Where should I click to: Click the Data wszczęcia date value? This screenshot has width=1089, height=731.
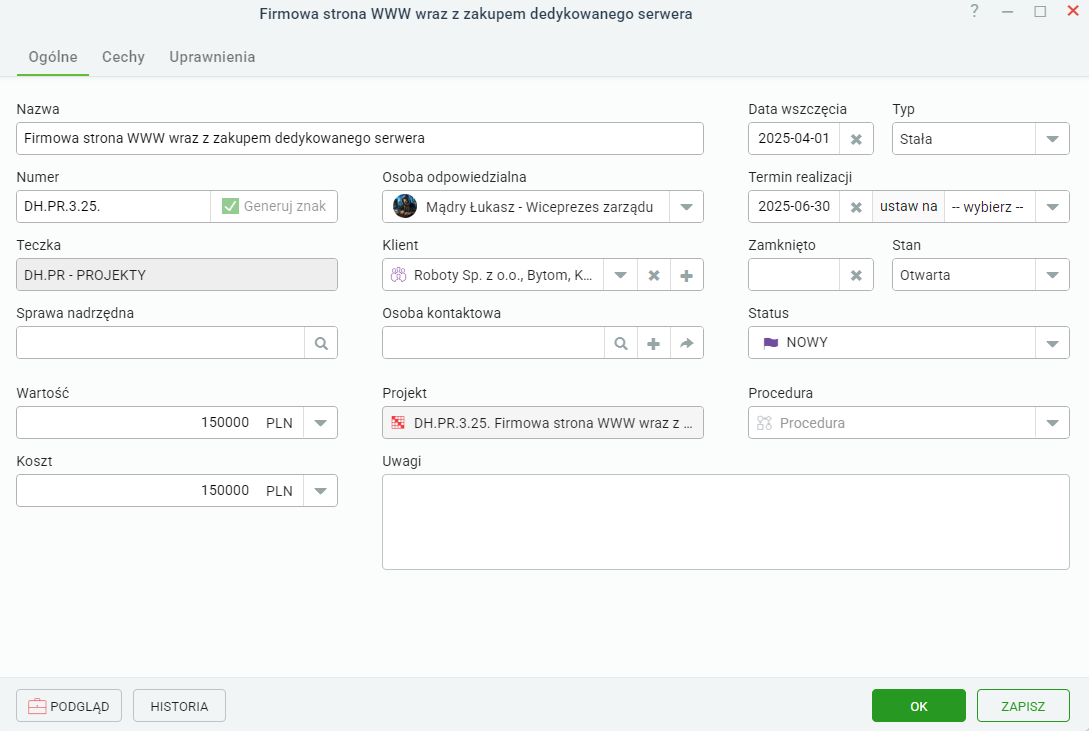[x=794, y=139]
